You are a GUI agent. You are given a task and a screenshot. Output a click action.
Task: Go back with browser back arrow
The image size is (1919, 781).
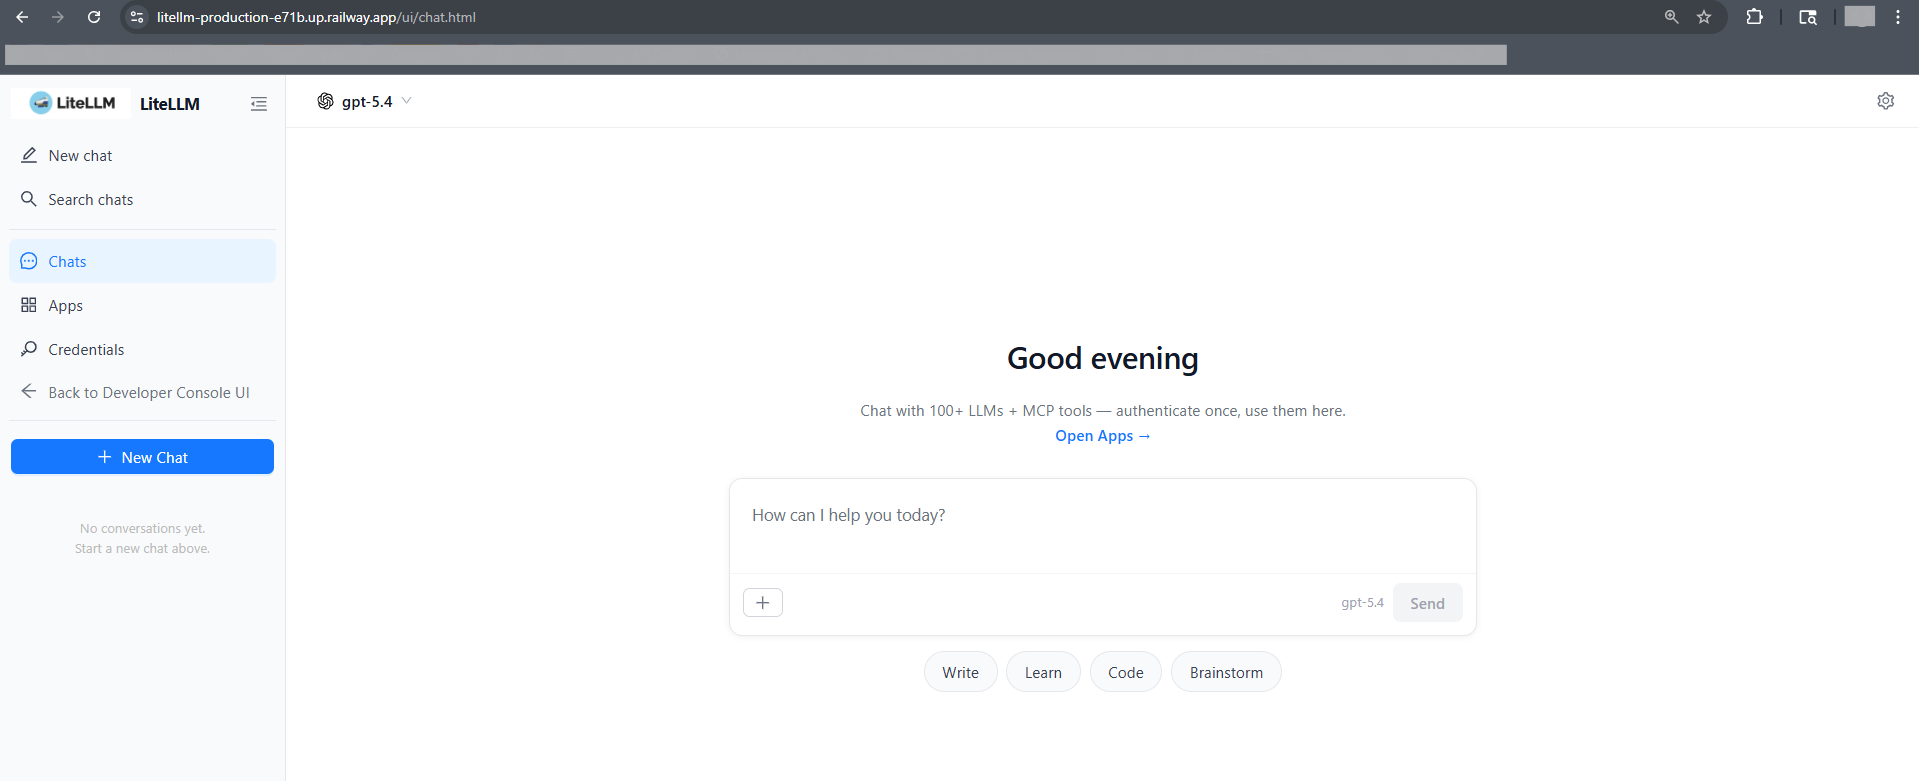pos(22,17)
